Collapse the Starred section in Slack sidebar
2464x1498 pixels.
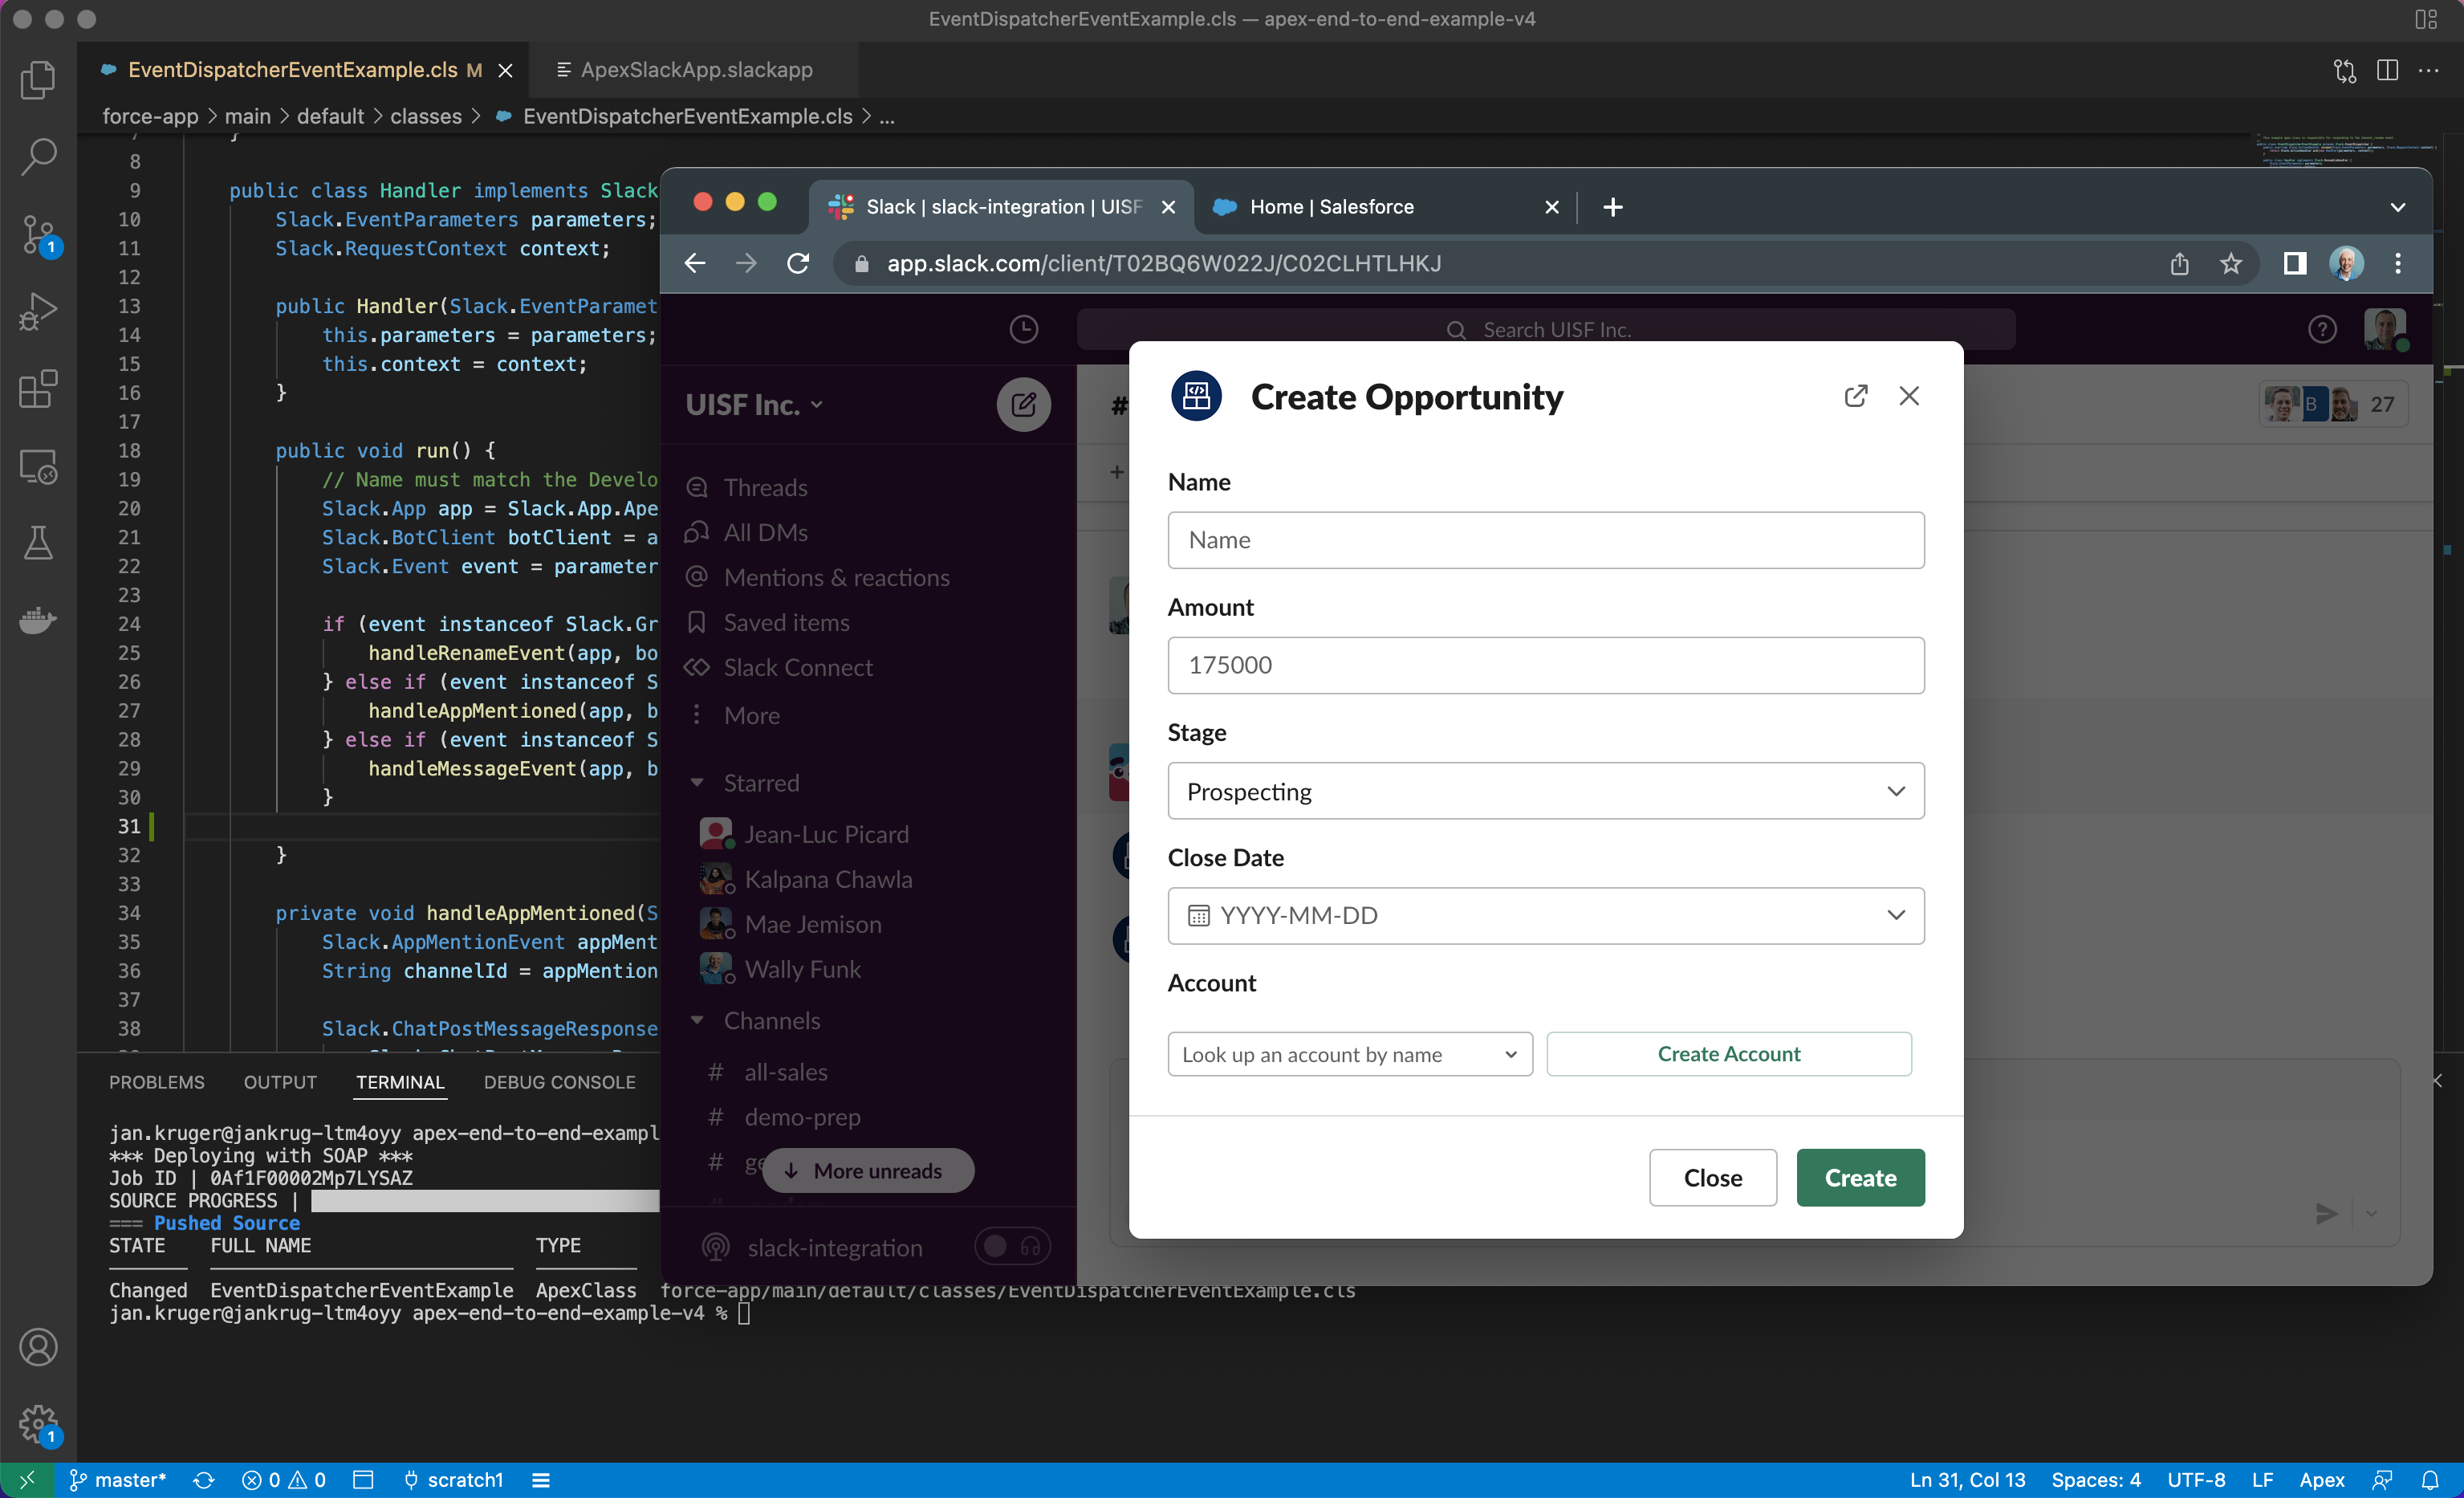click(697, 783)
